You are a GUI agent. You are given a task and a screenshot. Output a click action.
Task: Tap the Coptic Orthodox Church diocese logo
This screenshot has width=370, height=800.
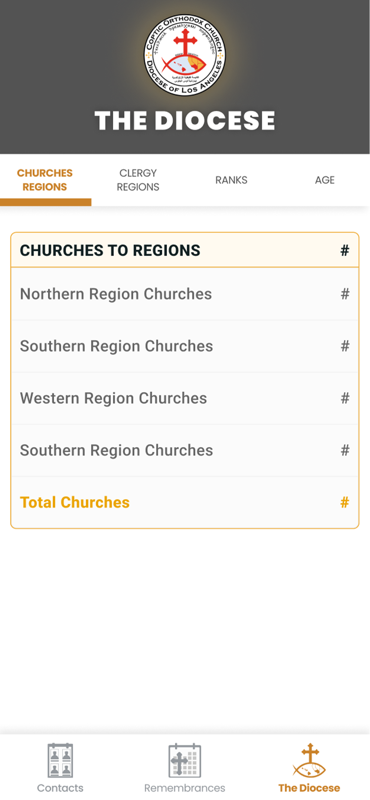coord(185,55)
